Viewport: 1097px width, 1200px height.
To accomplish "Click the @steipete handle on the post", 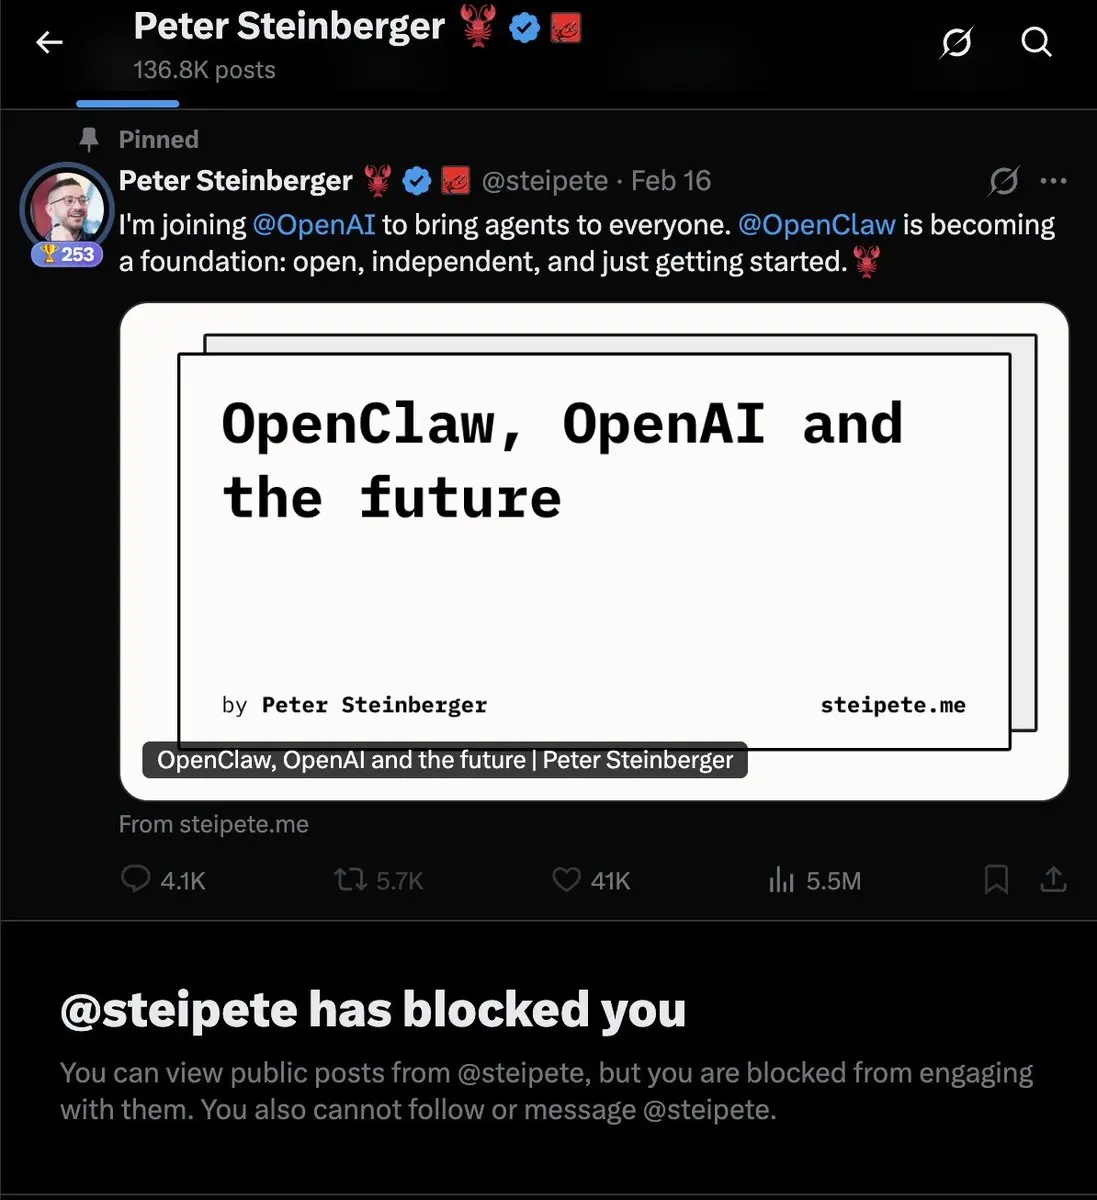I will pos(545,181).
